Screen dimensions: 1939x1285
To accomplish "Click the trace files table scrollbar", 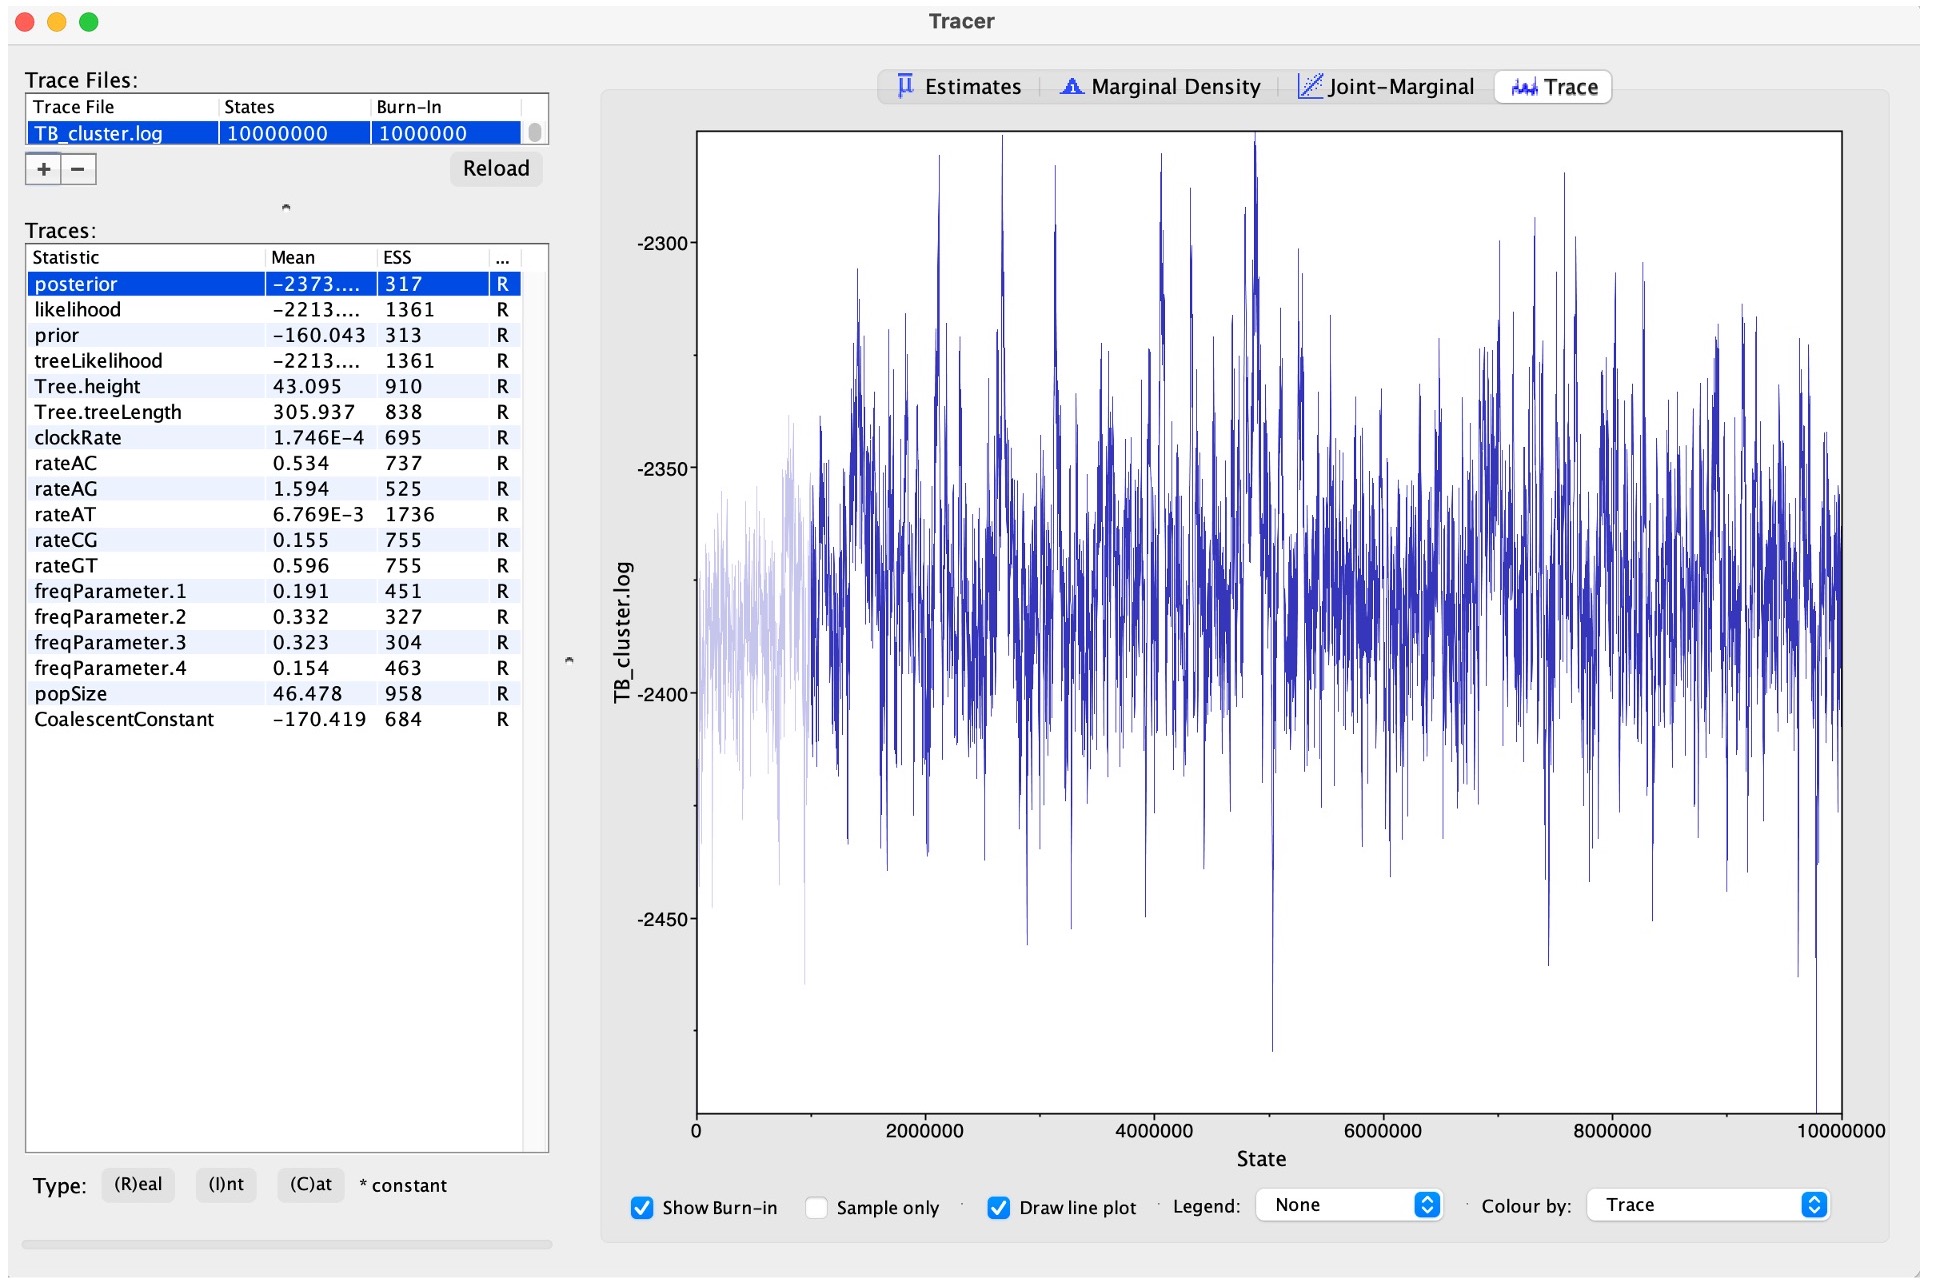I will (x=535, y=132).
